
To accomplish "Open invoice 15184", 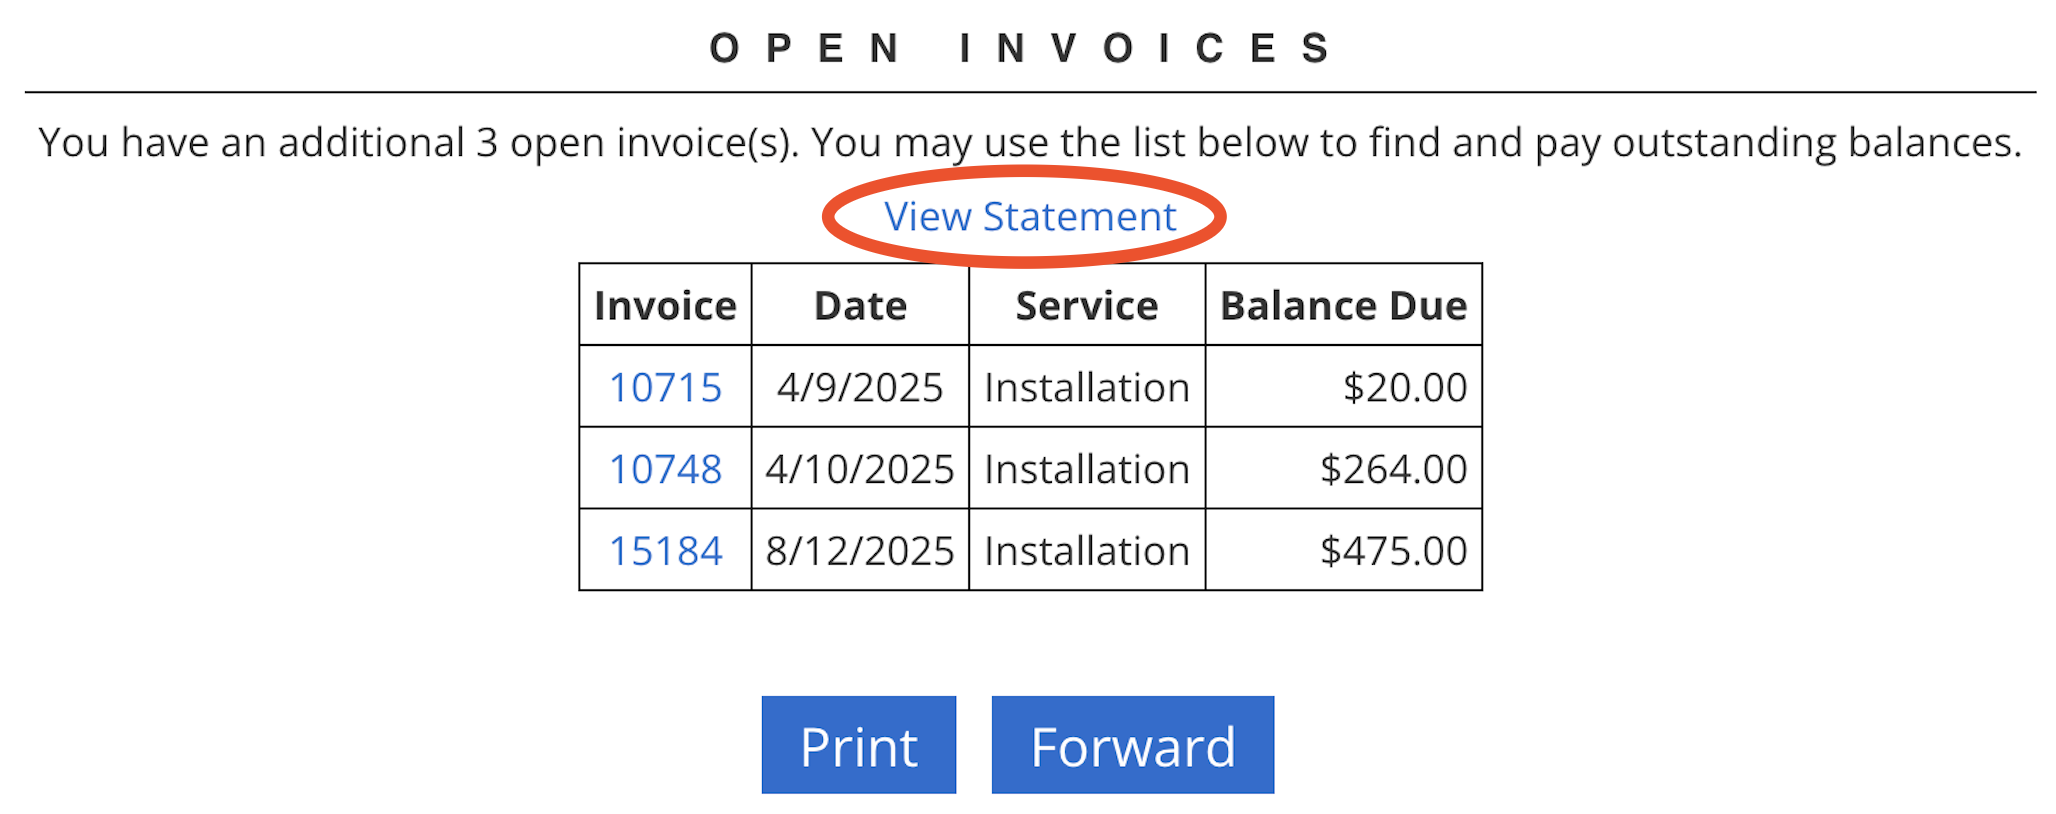I will click(x=665, y=551).
